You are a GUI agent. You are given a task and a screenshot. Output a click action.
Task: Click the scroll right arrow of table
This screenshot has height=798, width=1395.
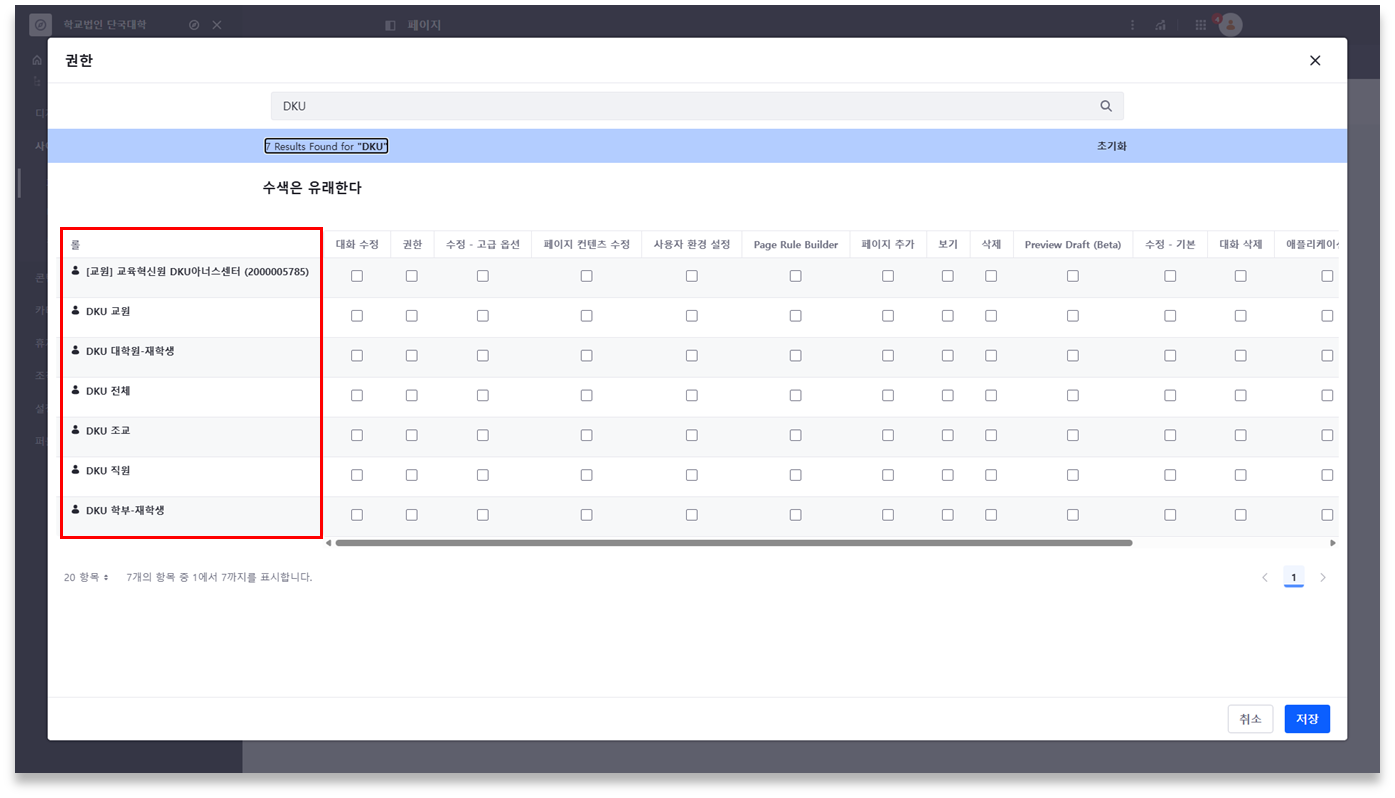coord(1332,543)
